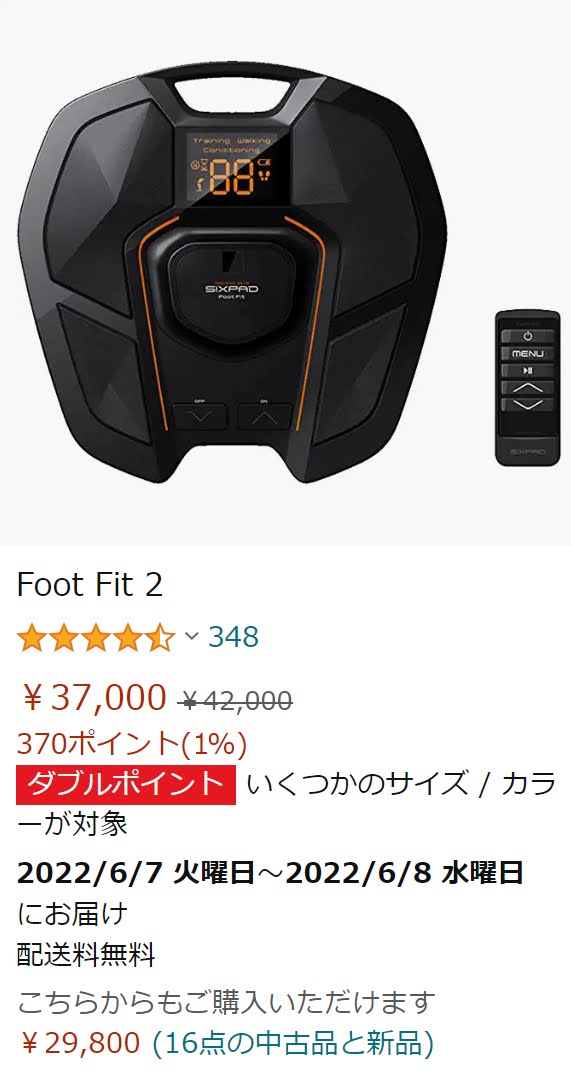The width and height of the screenshot is (571, 1086).
Task: Click the ¥29,800 alternative price
Action: pyautogui.click(x=80, y=1041)
